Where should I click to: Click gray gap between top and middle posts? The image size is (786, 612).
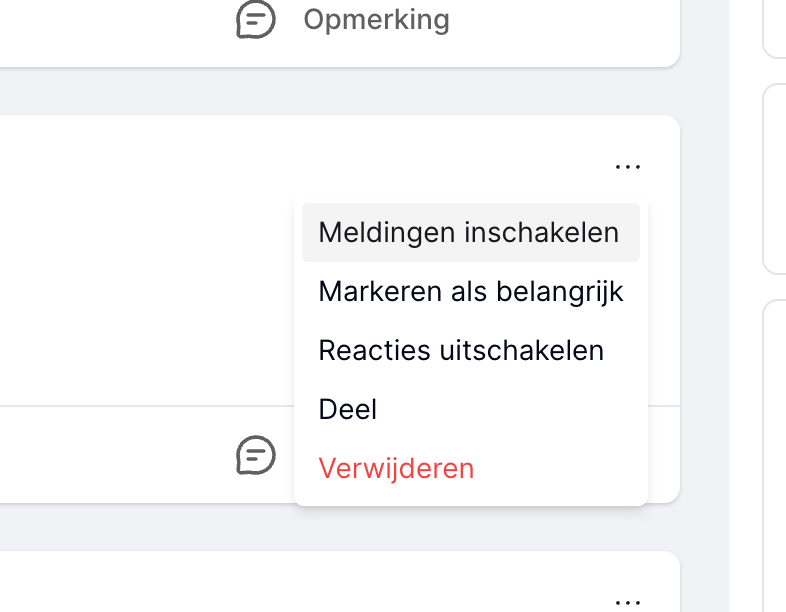[x=340, y=91]
